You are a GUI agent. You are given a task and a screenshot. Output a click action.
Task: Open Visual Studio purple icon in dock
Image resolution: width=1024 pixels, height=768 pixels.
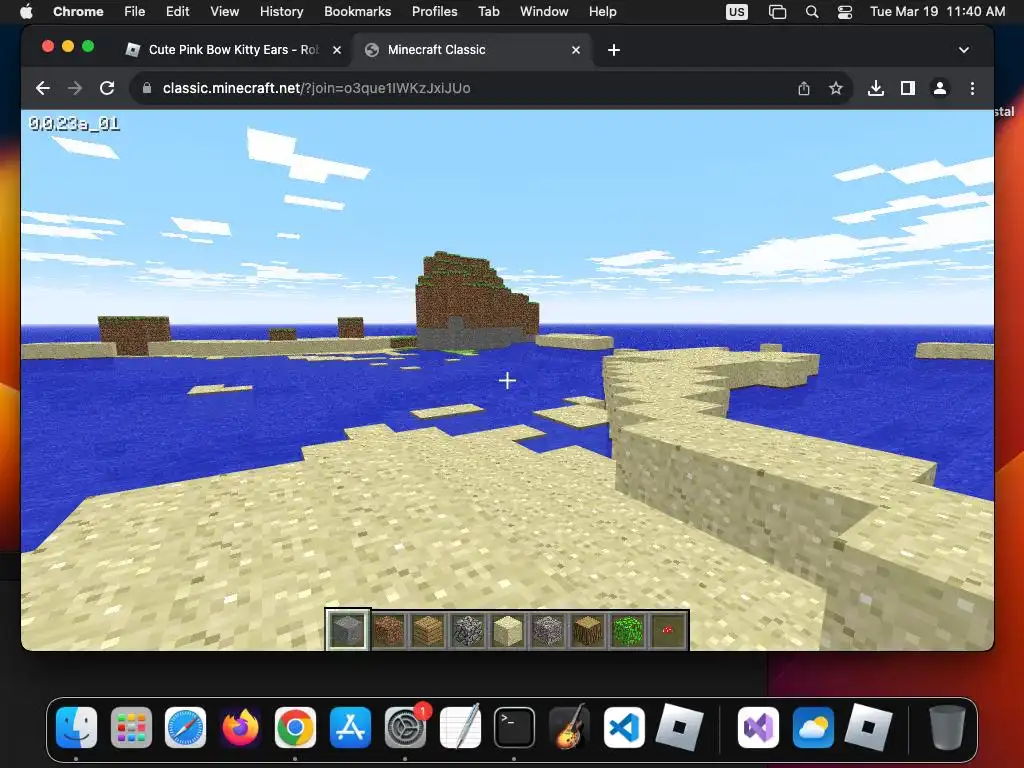click(x=758, y=728)
